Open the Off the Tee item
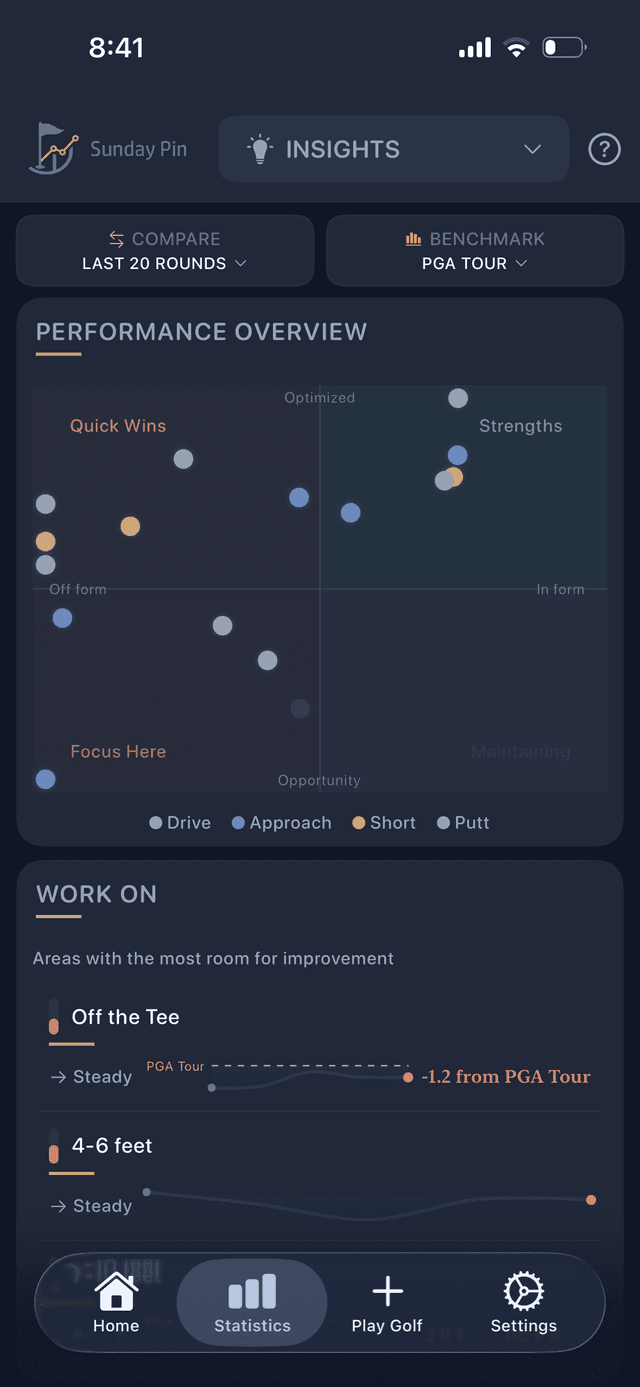Screen dimensions: 640x1387 [126, 1018]
